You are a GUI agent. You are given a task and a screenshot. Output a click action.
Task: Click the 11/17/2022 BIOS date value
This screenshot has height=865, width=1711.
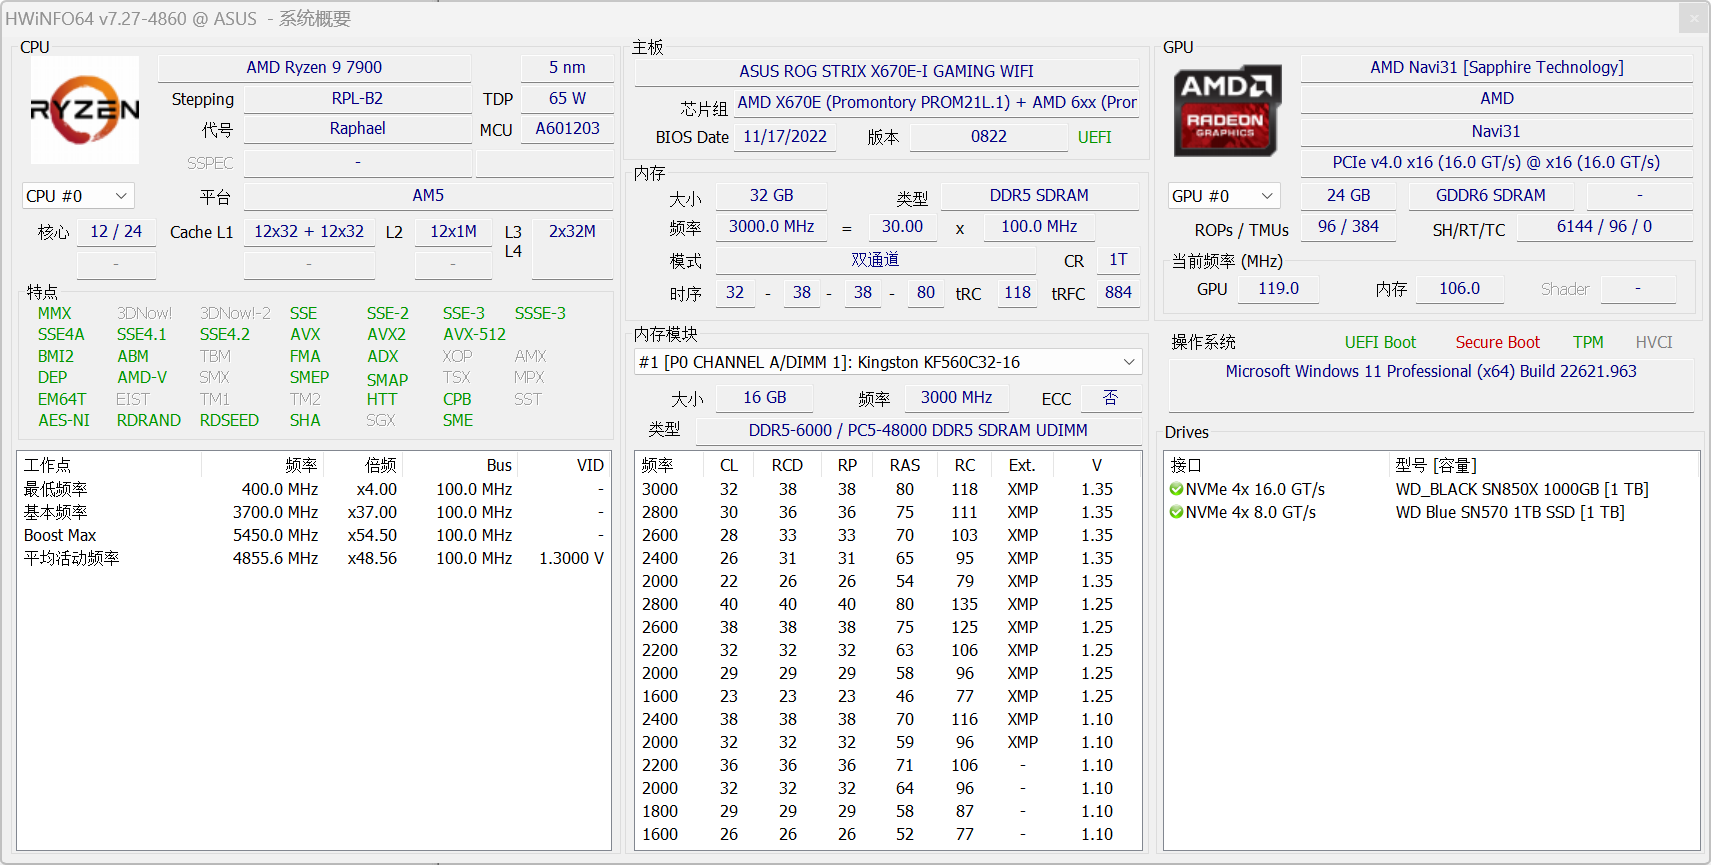click(785, 136)
